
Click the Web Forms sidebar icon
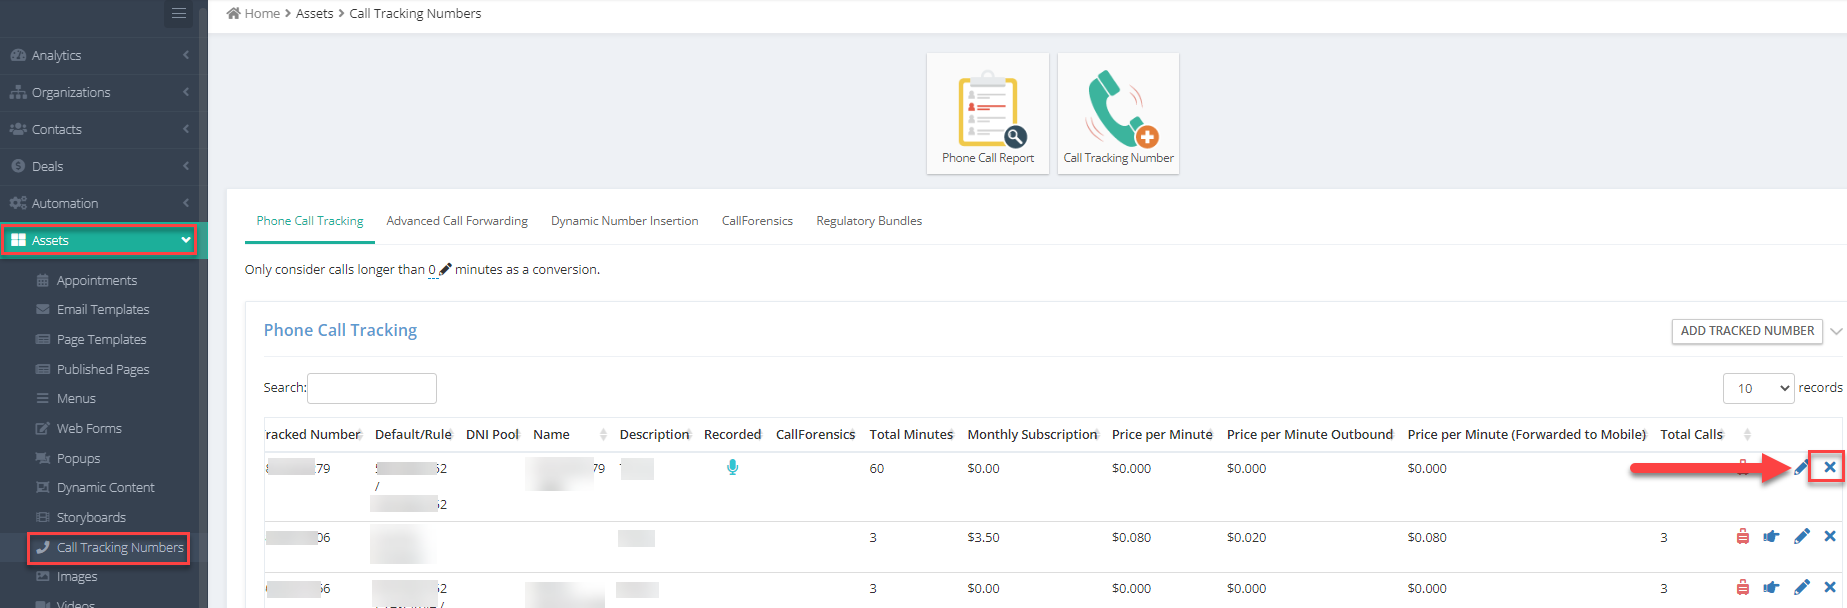click(x=42, y=428)
